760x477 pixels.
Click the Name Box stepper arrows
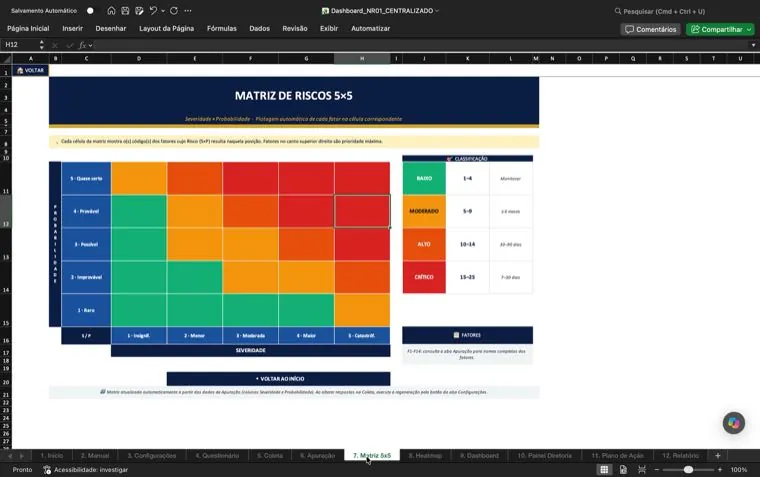click(x=42, y=45)
